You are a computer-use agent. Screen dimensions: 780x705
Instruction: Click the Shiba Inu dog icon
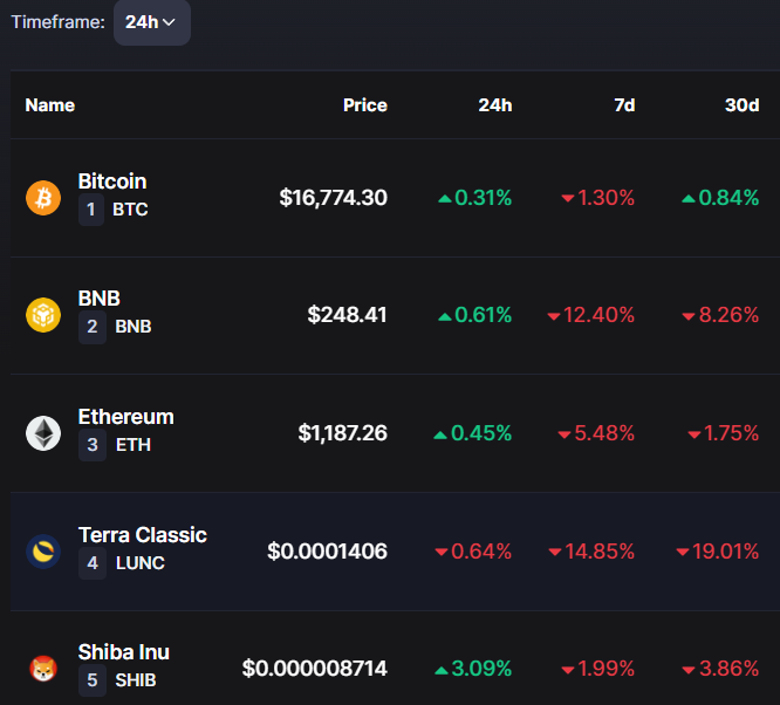tap(43, 668)
